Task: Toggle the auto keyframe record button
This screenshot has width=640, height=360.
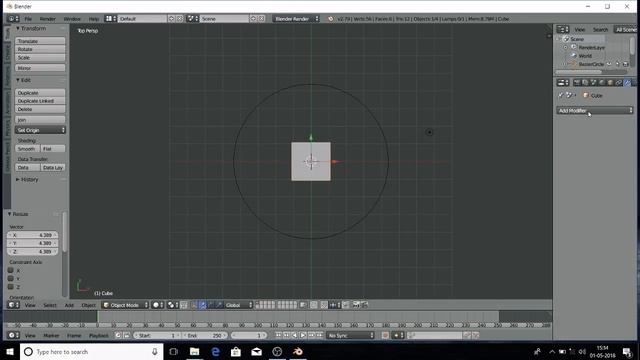Action: (x=385, y=335)
